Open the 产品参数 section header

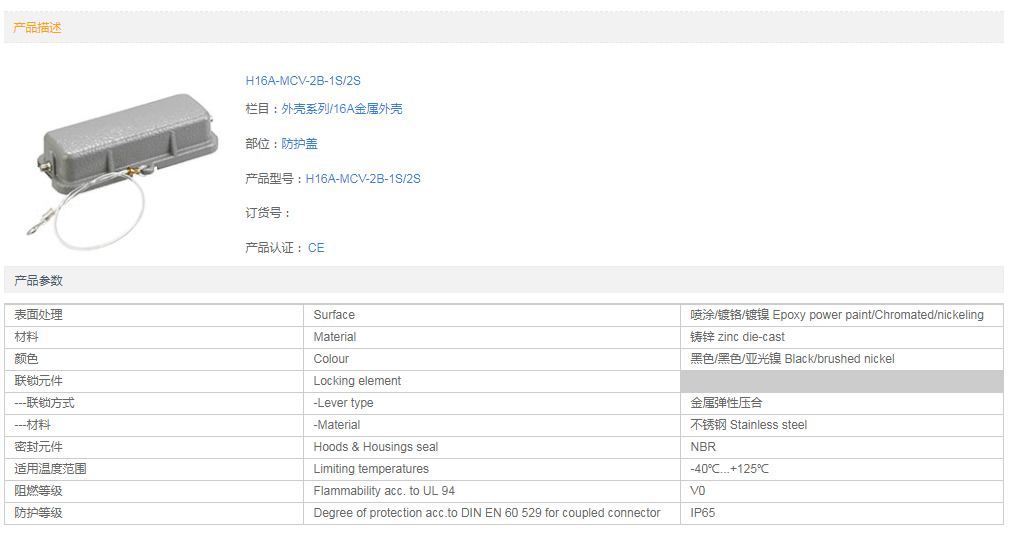[x=37, y=281]
